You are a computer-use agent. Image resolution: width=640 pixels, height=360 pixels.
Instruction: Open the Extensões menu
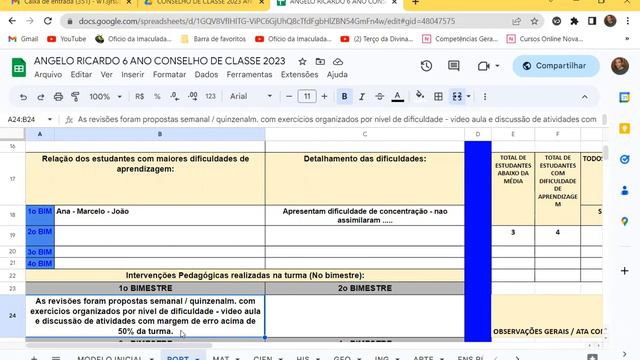coord(300,75)
